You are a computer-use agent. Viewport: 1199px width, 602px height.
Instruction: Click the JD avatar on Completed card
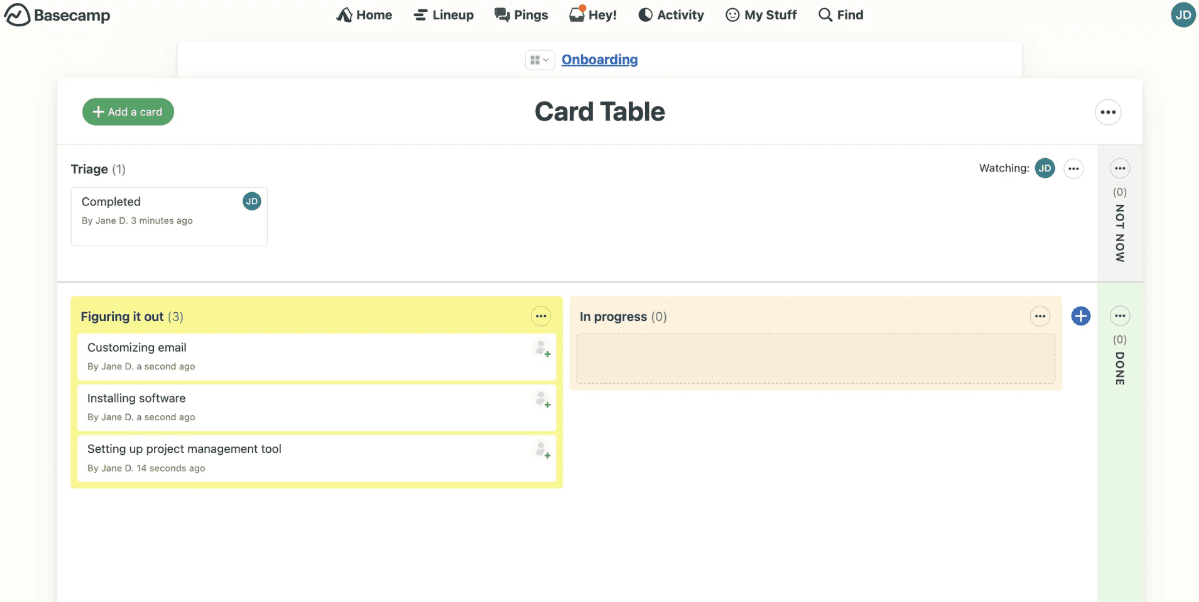coord(252,201)
